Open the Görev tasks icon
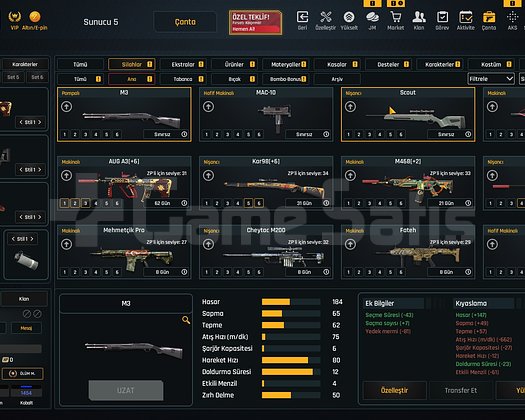Image resolution: width=525 pixels, height=420 pixels. 442,17
